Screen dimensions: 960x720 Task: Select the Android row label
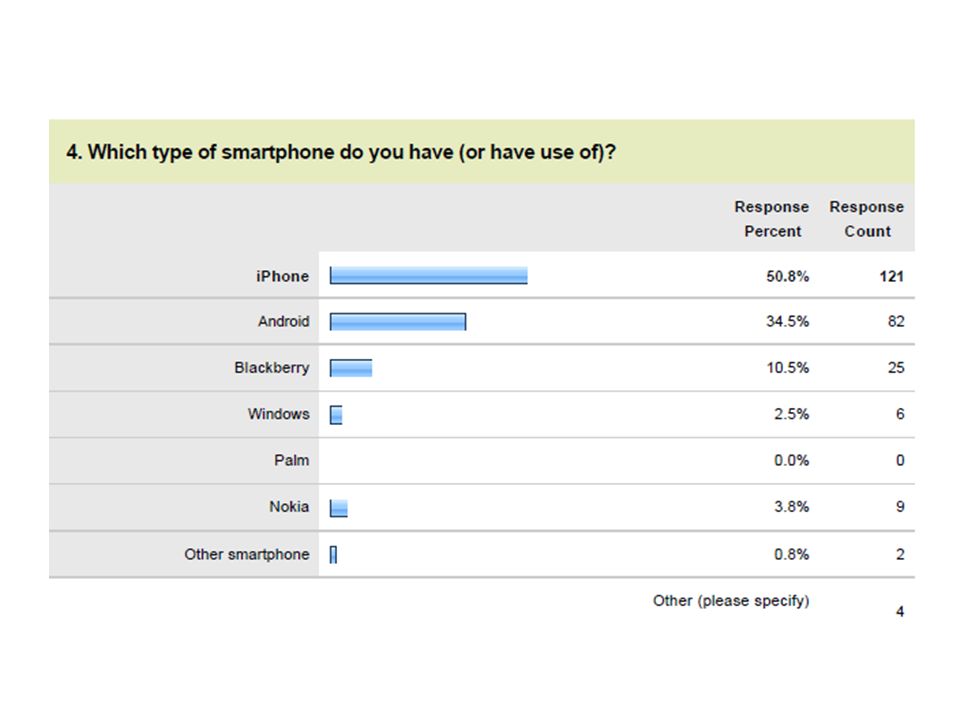point(283,321)
